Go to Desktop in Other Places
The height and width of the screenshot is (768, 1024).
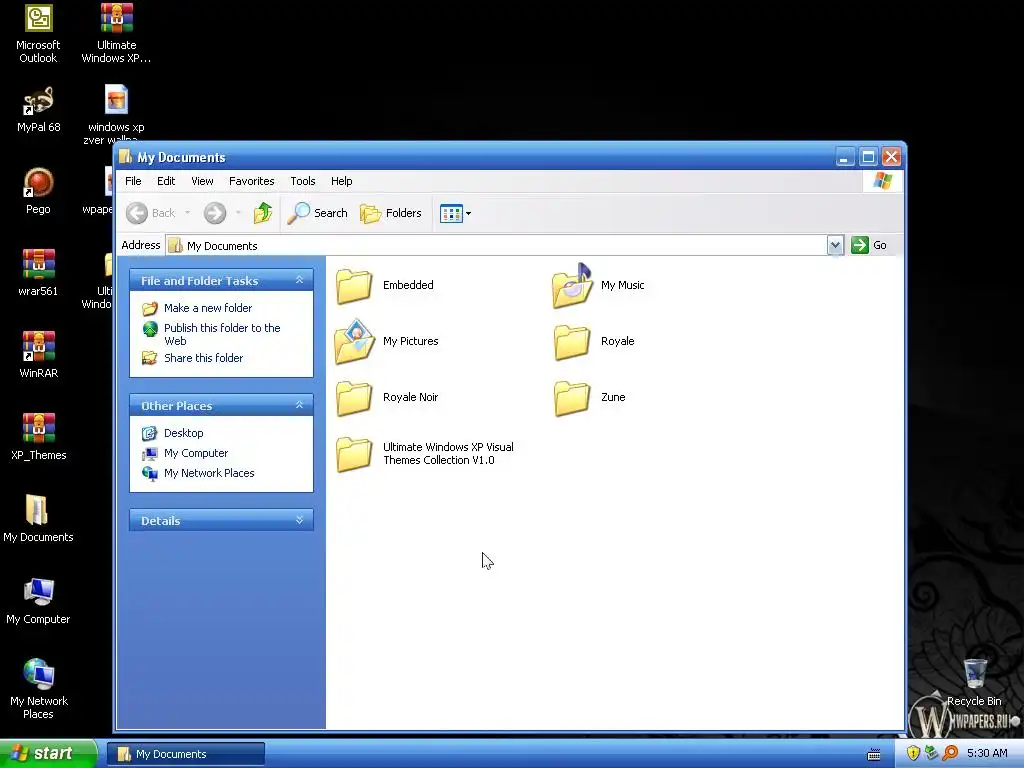184,433
